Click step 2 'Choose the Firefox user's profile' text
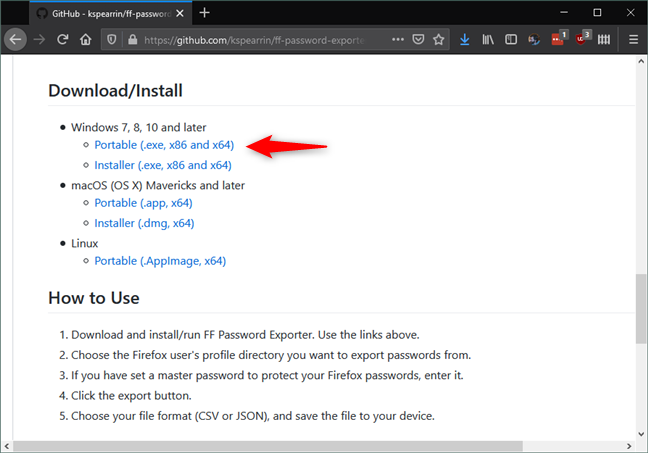Viewport: 648px width, 453px height. [271, 355]
